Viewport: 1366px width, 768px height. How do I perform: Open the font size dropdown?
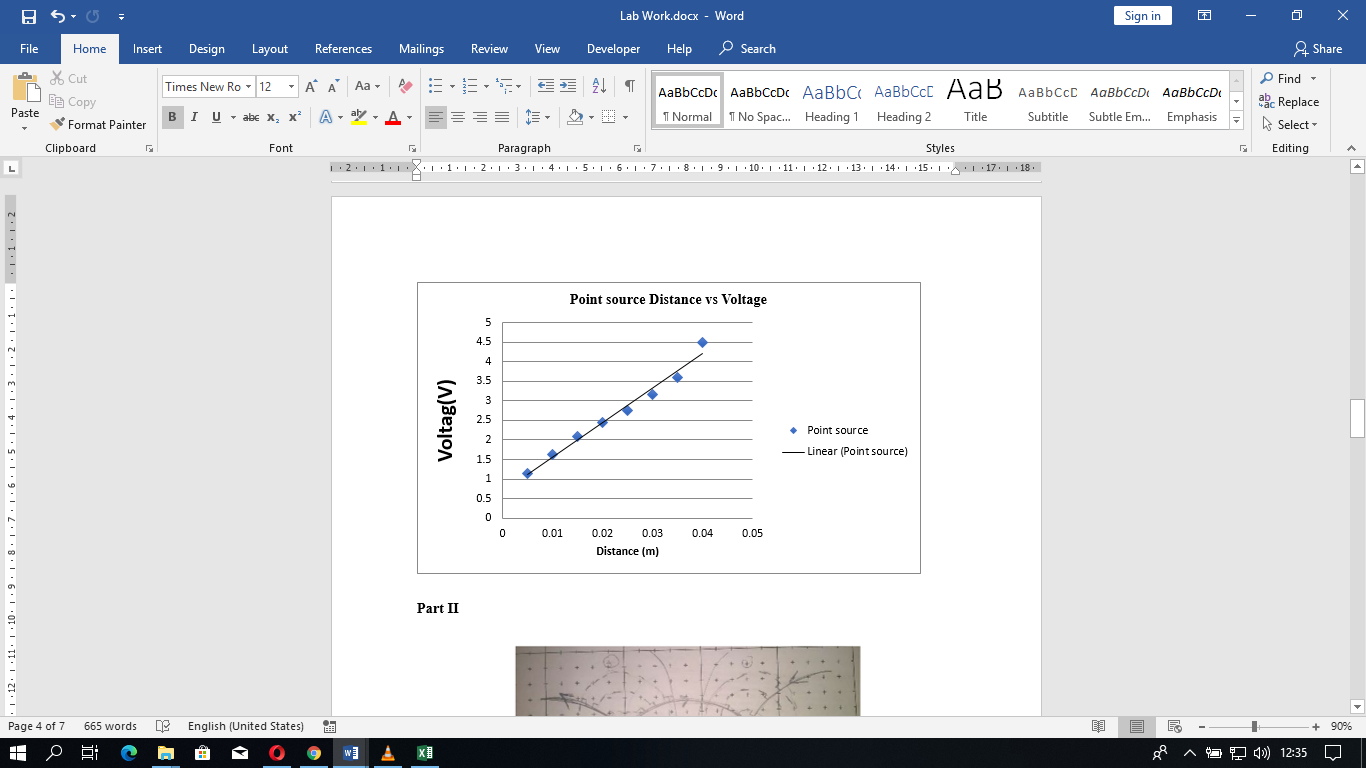click(x=291, y=87)
